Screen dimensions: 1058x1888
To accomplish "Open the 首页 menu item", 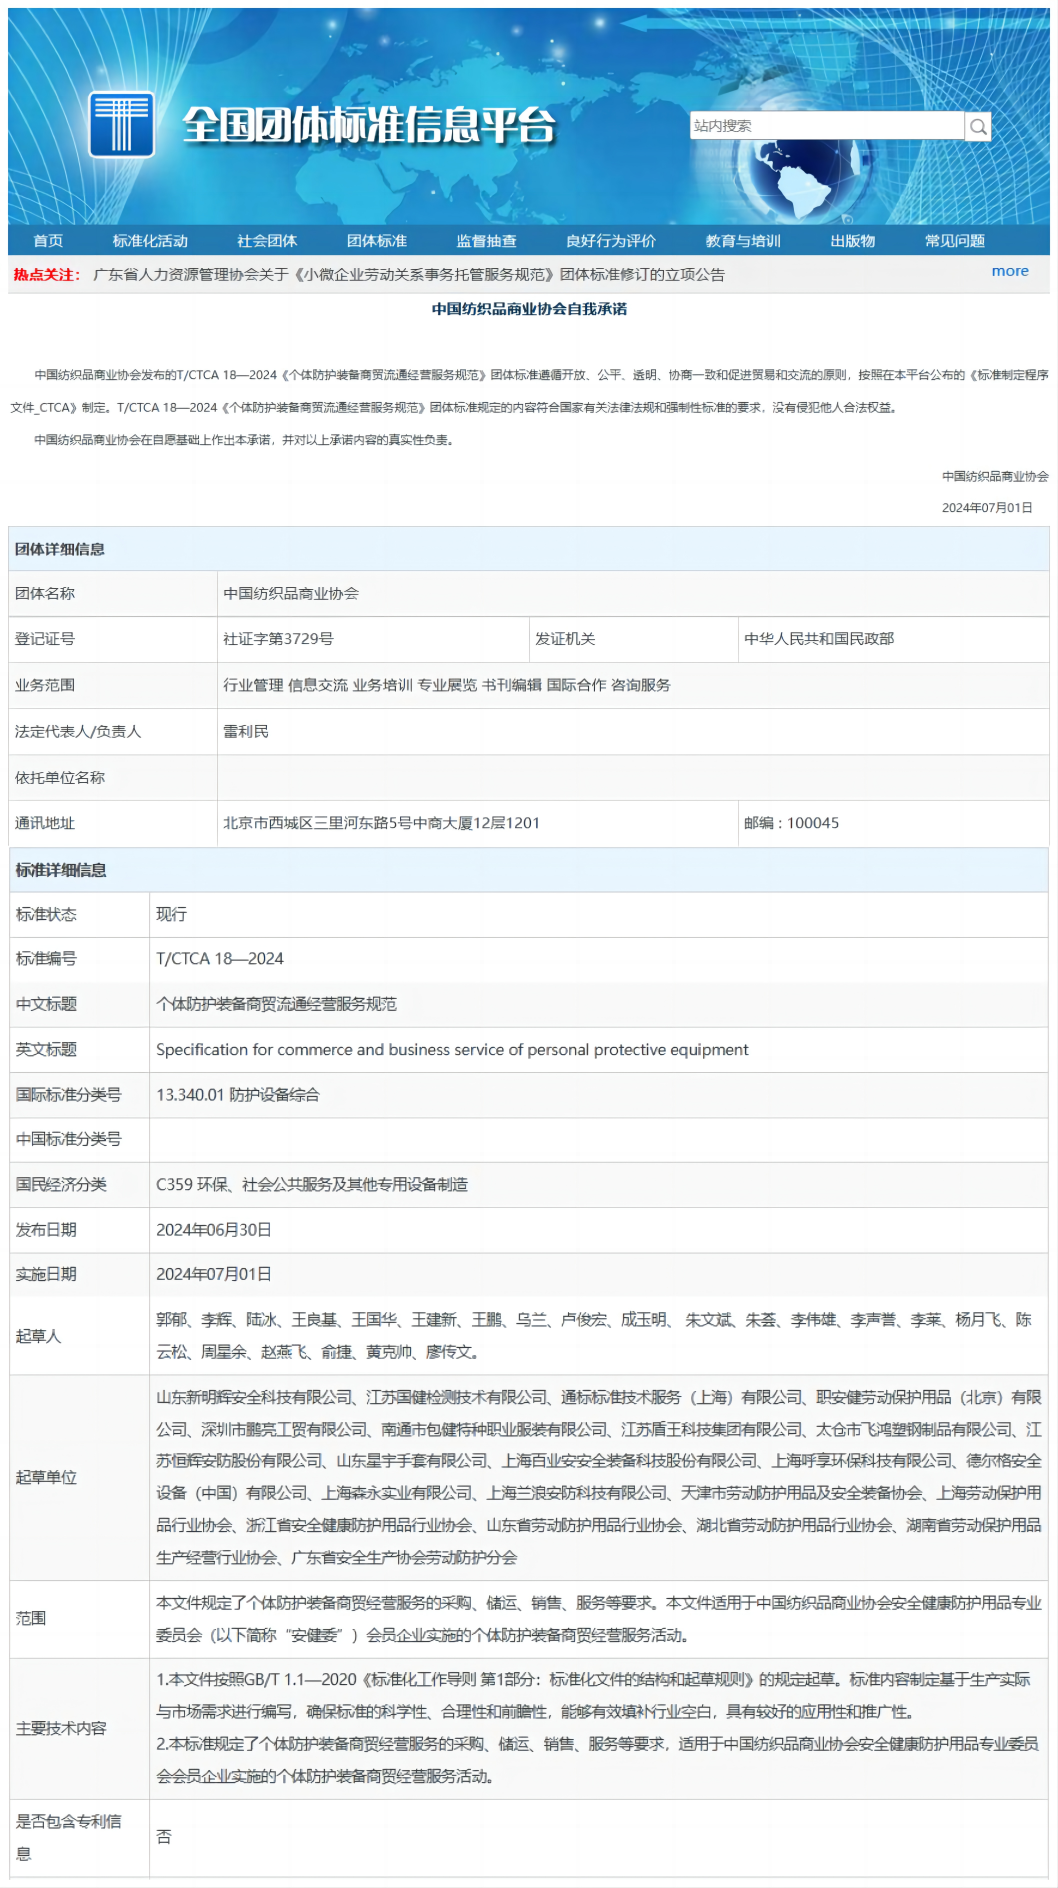I will coord(48,241).
